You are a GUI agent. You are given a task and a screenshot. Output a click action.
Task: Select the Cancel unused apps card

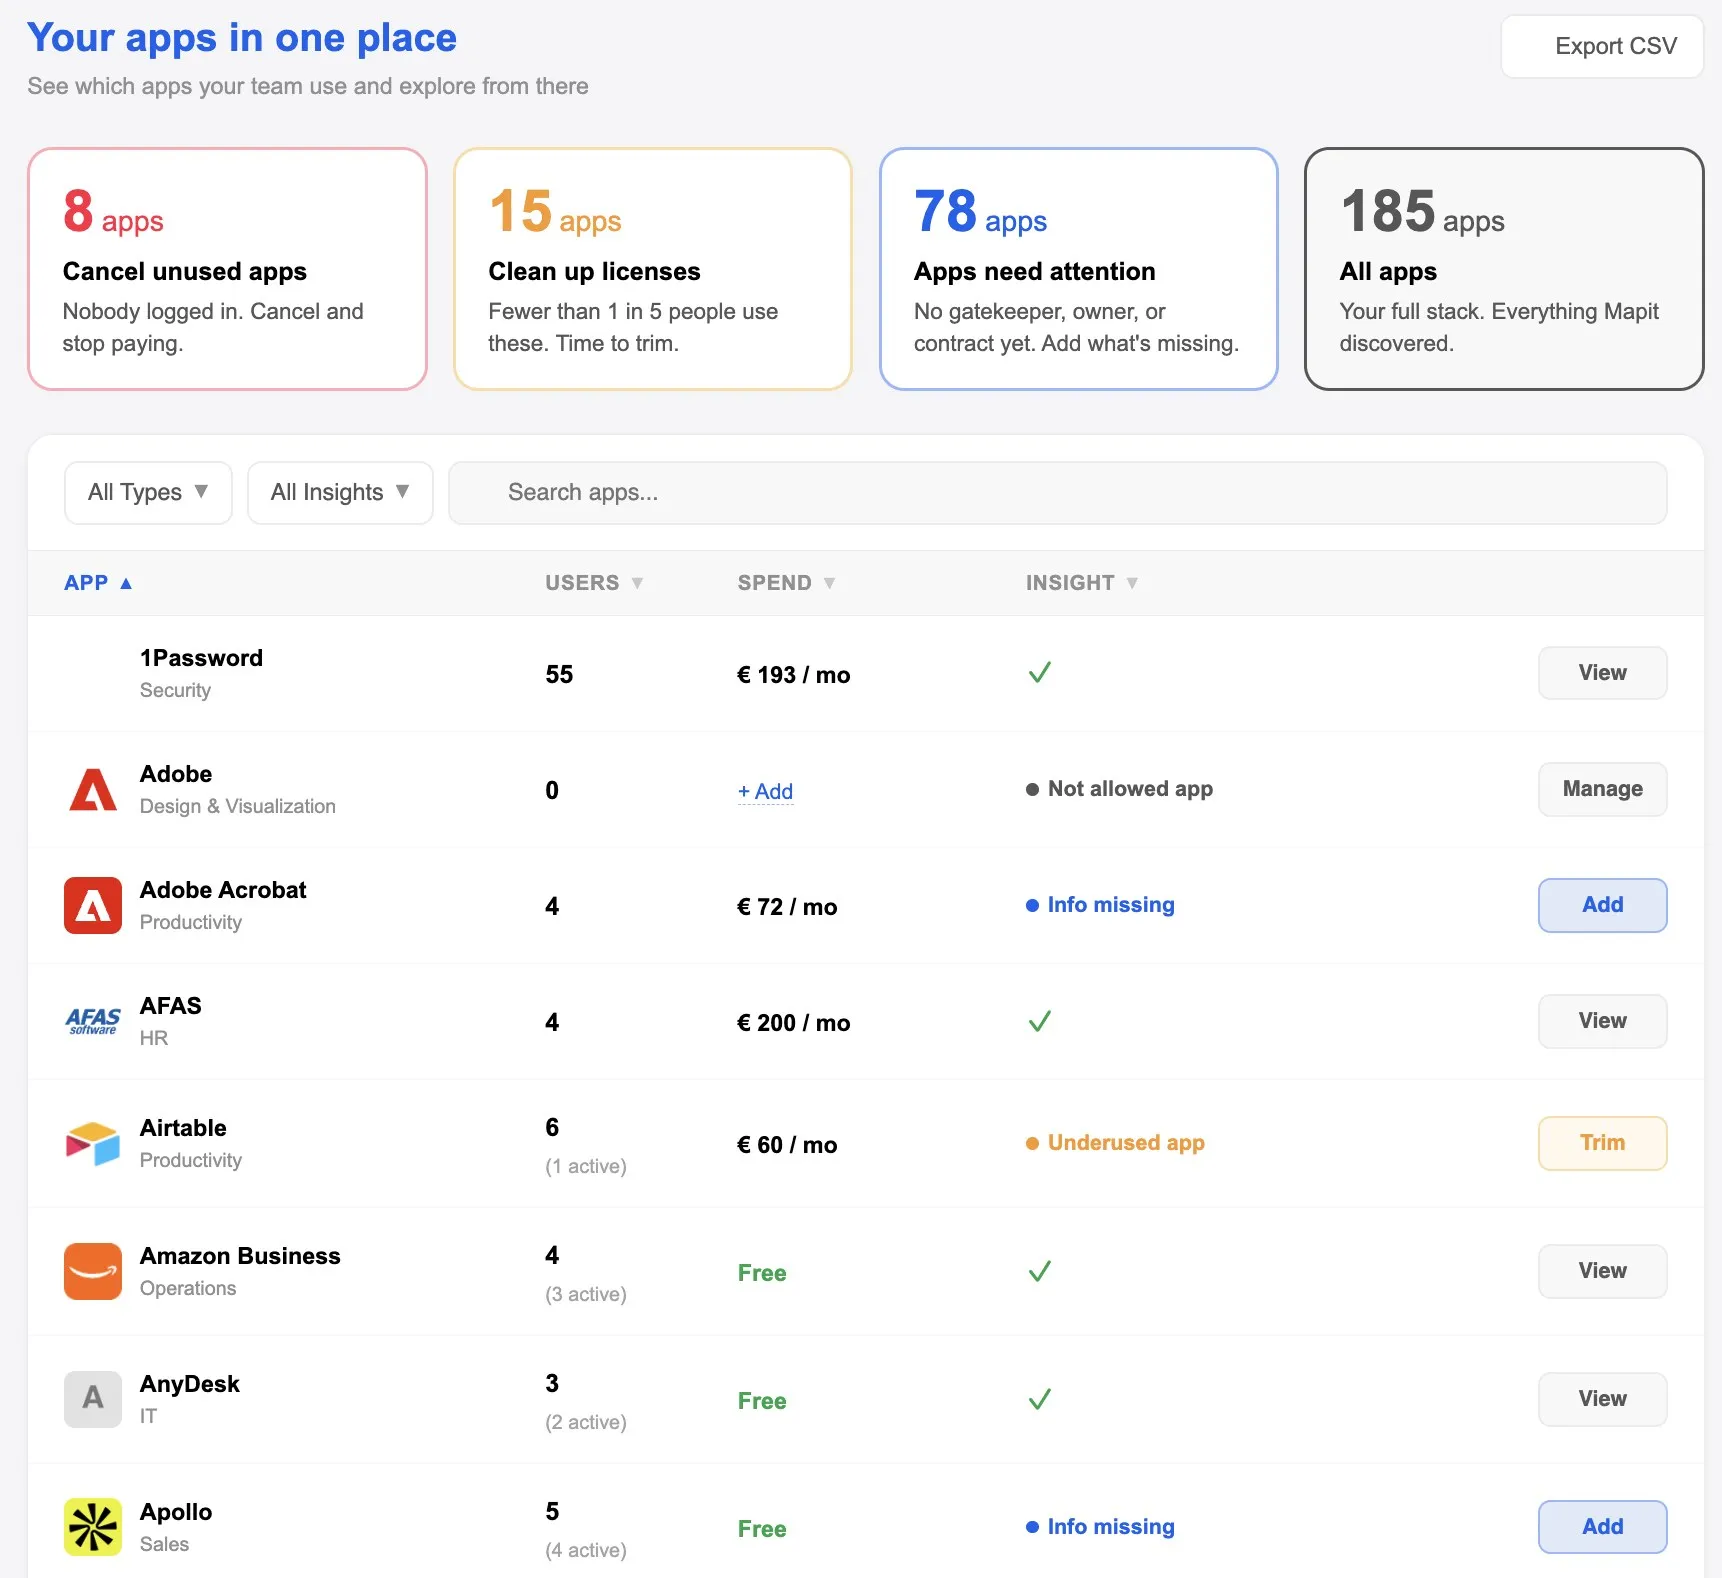coord(227,269)
